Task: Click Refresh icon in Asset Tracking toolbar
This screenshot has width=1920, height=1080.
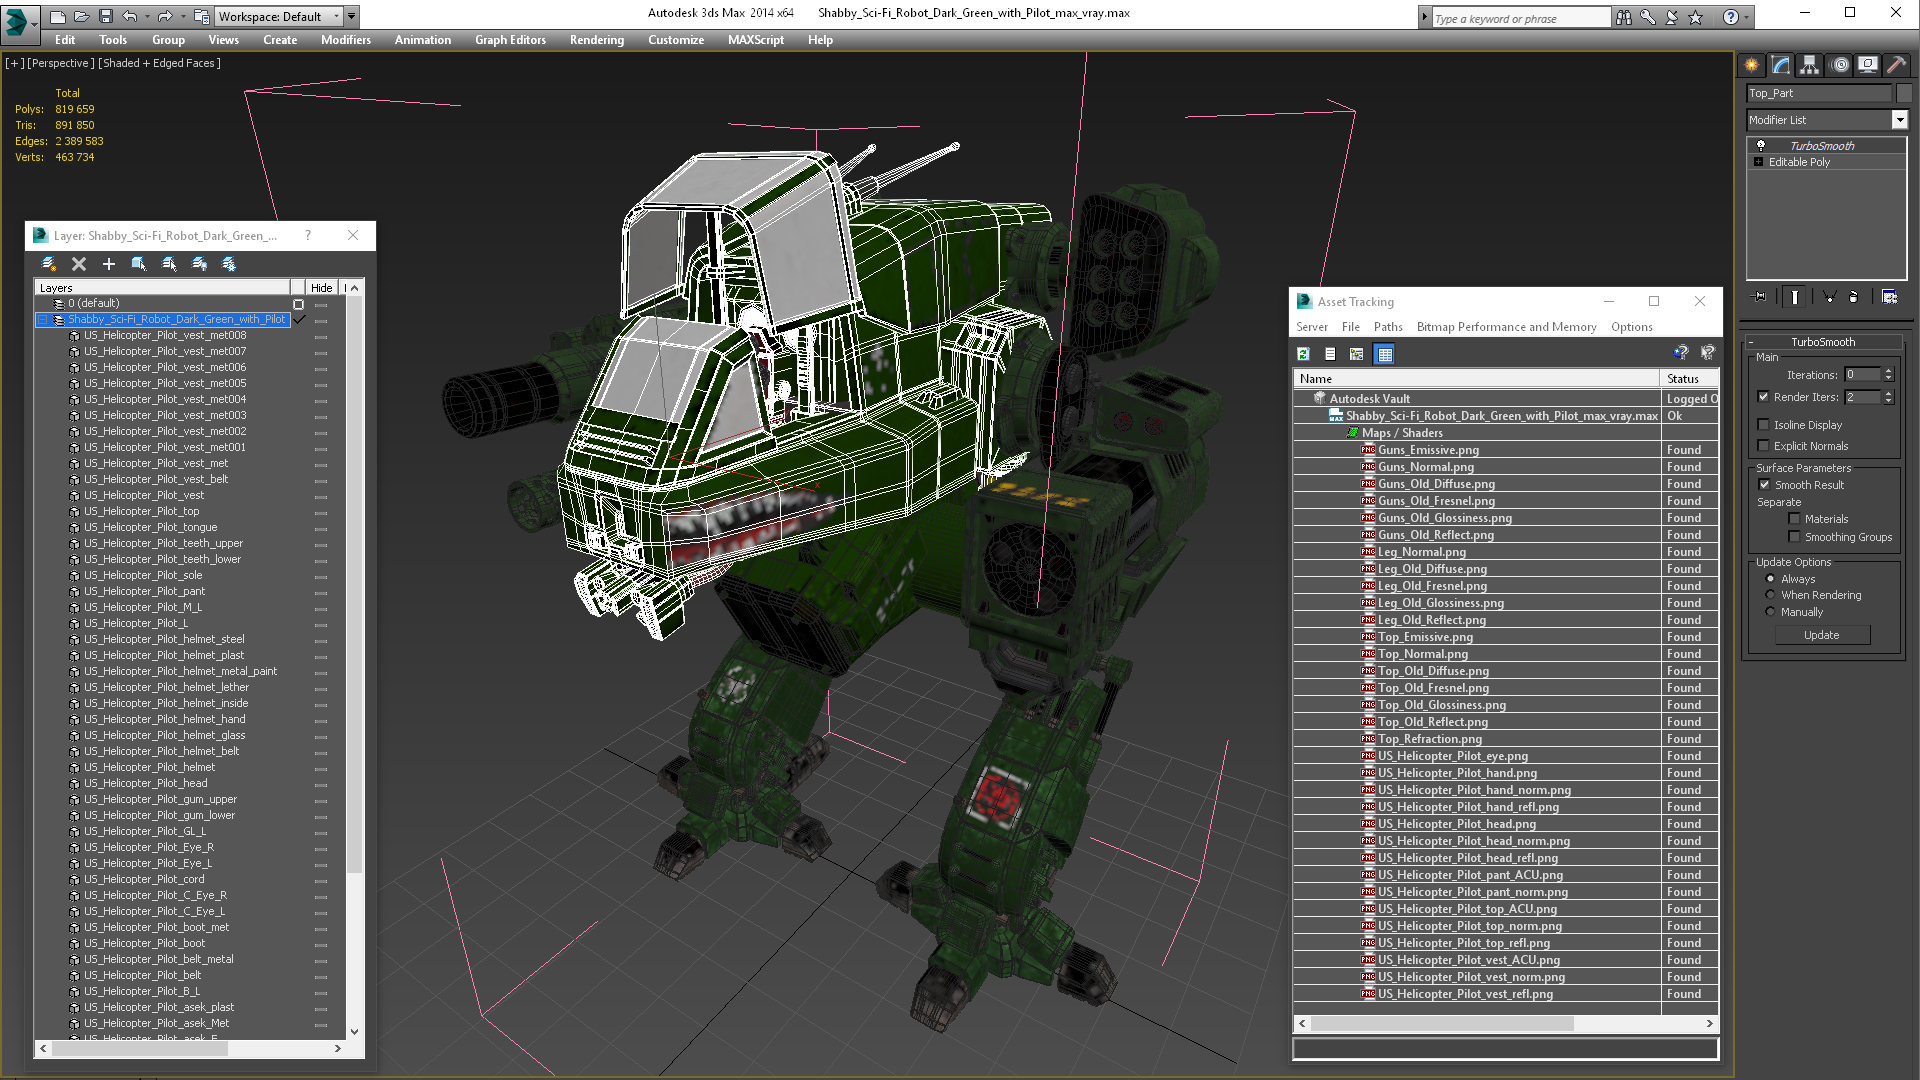Action: [x=1303, y=354]
